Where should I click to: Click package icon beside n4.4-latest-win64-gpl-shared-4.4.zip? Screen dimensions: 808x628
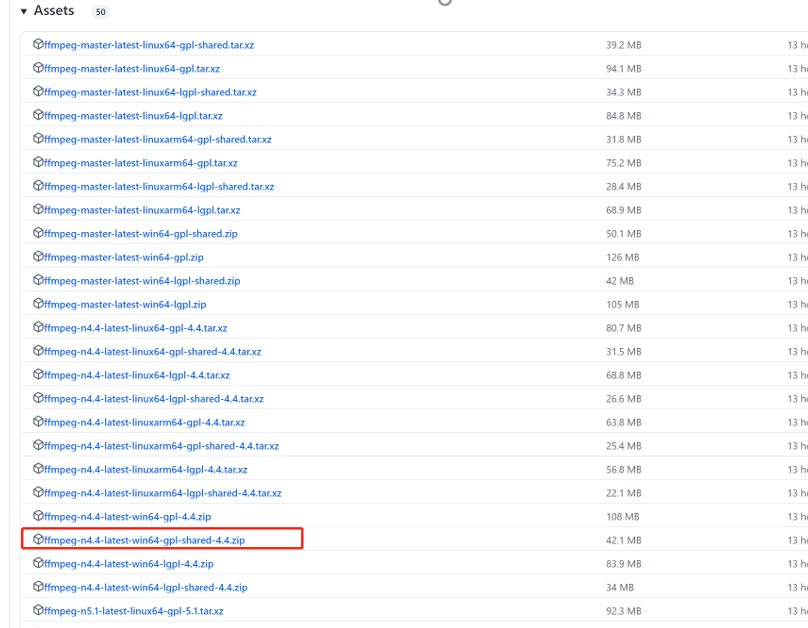click(38, 539)
